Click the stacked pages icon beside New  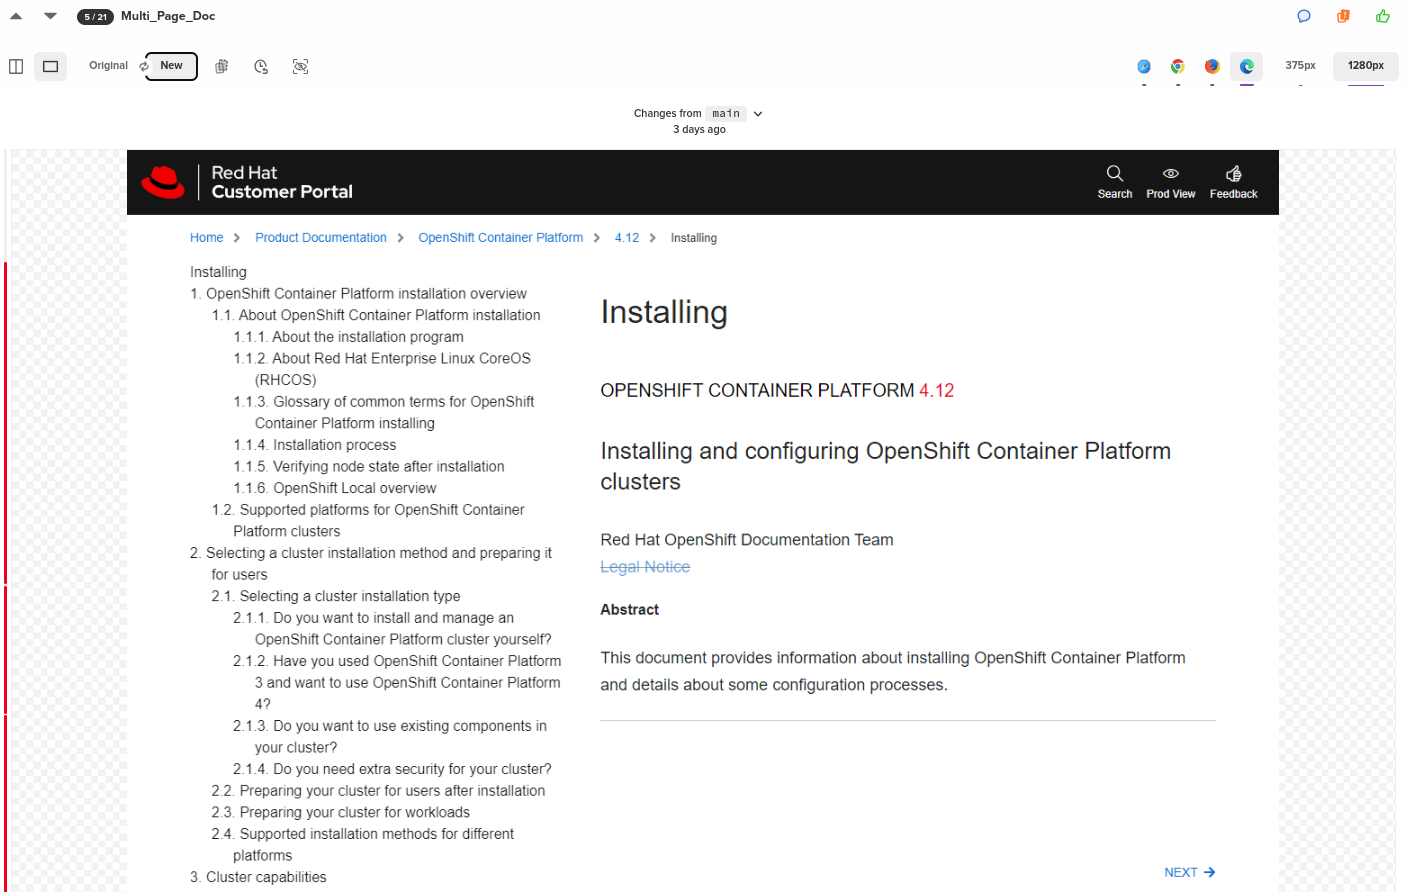[222, 67]
